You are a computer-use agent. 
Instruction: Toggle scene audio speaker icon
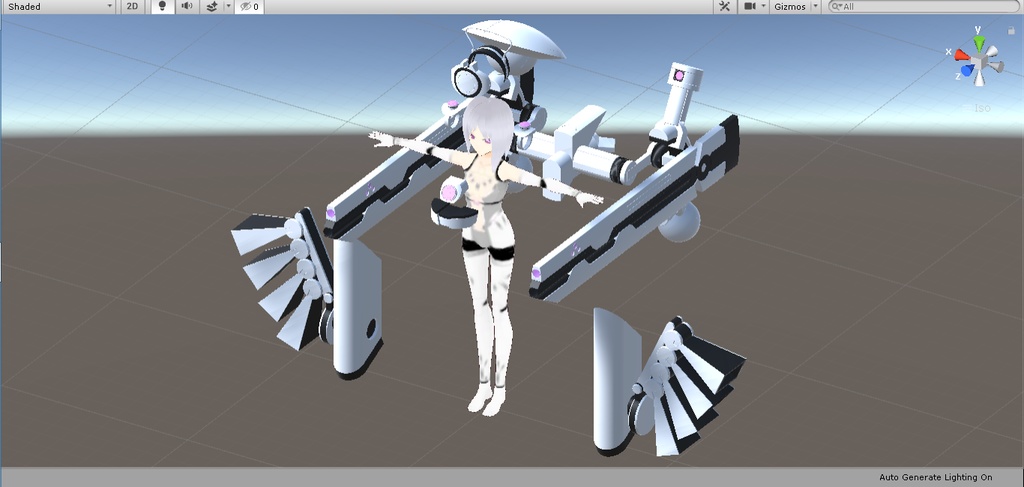click(187, 7)
